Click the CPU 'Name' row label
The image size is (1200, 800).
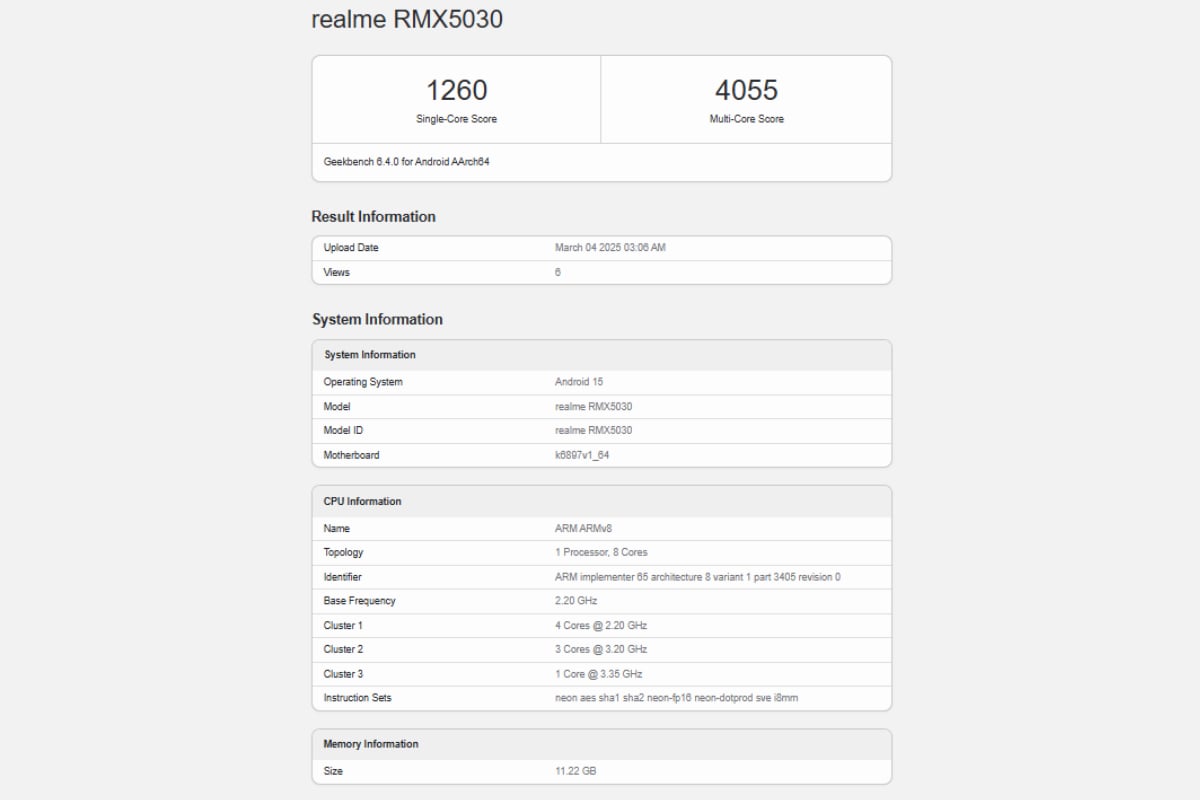[x=337, y=528]
